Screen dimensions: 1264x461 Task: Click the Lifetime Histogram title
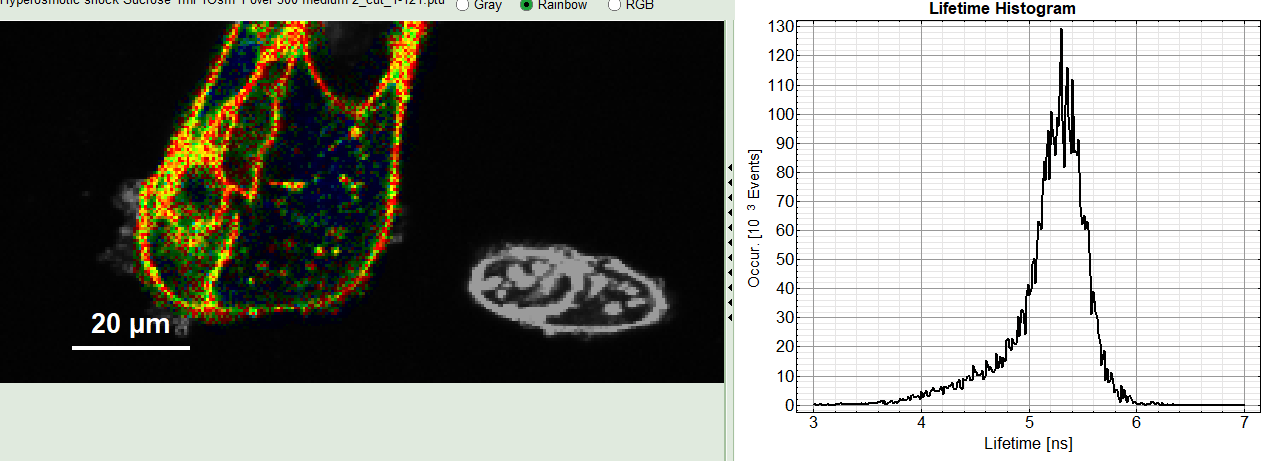coord(1000,8)
